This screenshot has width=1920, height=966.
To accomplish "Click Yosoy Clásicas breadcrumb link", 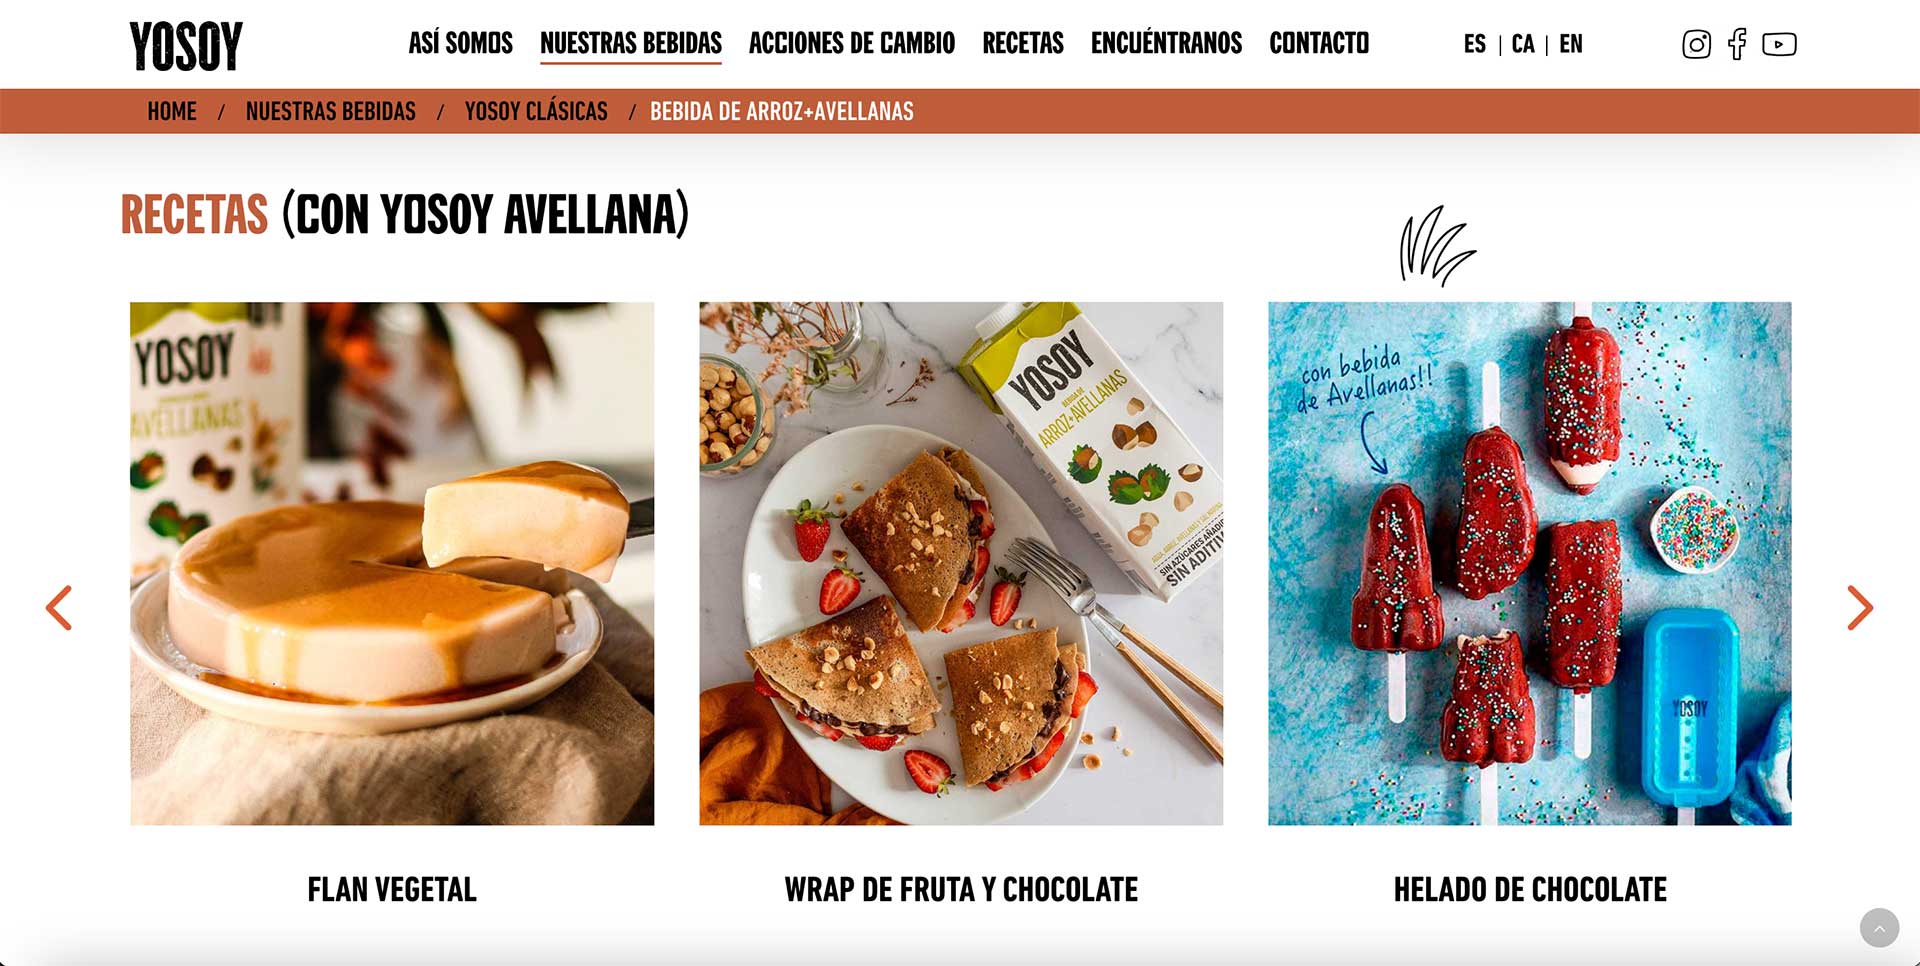I will [x=536, y=111].
